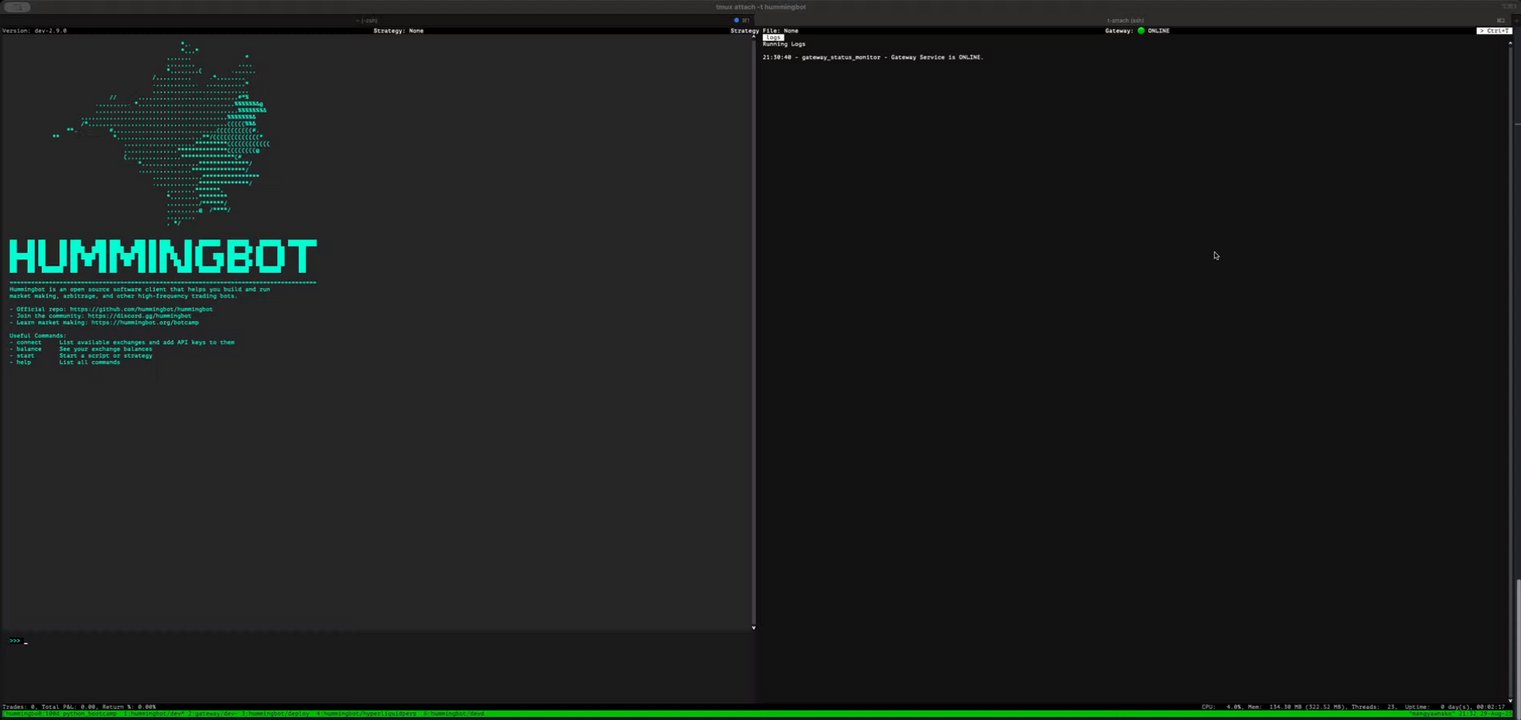The image size is (1521, 720).
Task: Click the 'Running Logs' heading
Action: click(x=783, y=44)
